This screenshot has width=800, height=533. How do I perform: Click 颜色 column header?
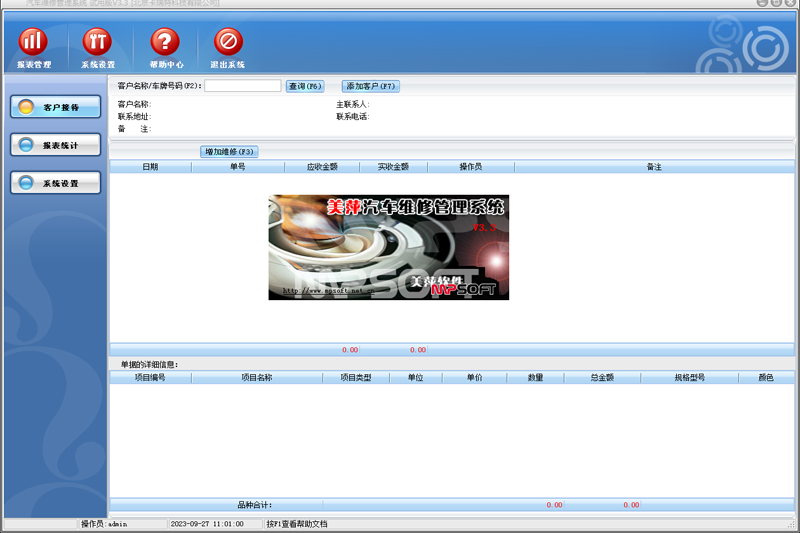click(766, 377)
